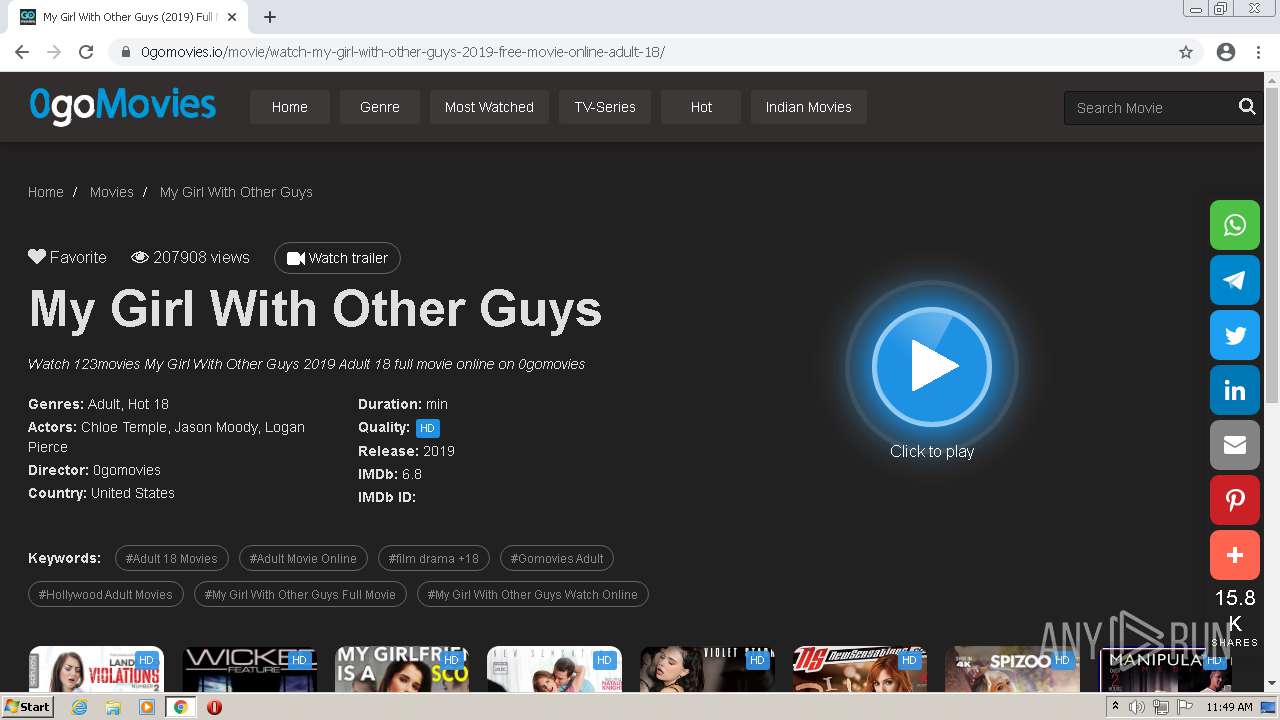Select the #film drama +18 tag
The height and width of the screenshot is (720, 1280).
[434, 558]
